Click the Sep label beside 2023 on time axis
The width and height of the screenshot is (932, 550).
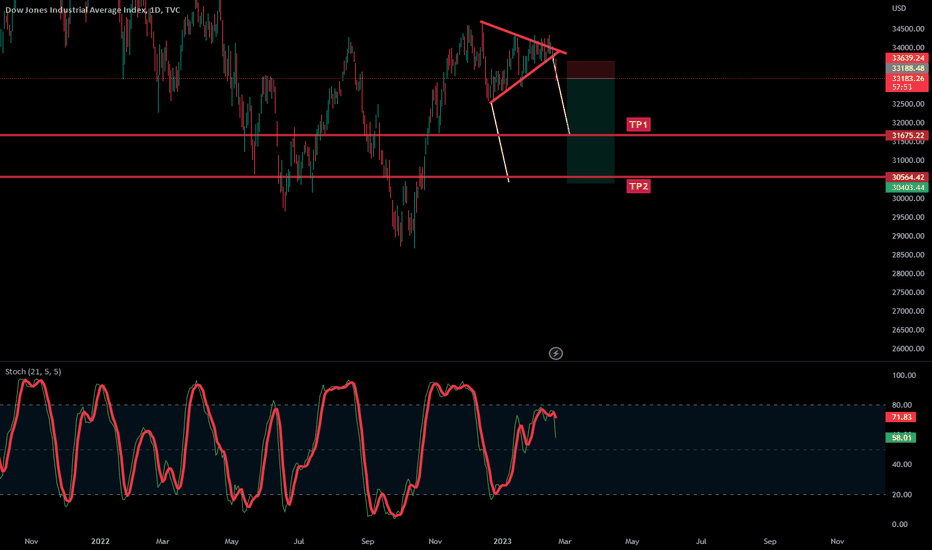coord(770,541)
